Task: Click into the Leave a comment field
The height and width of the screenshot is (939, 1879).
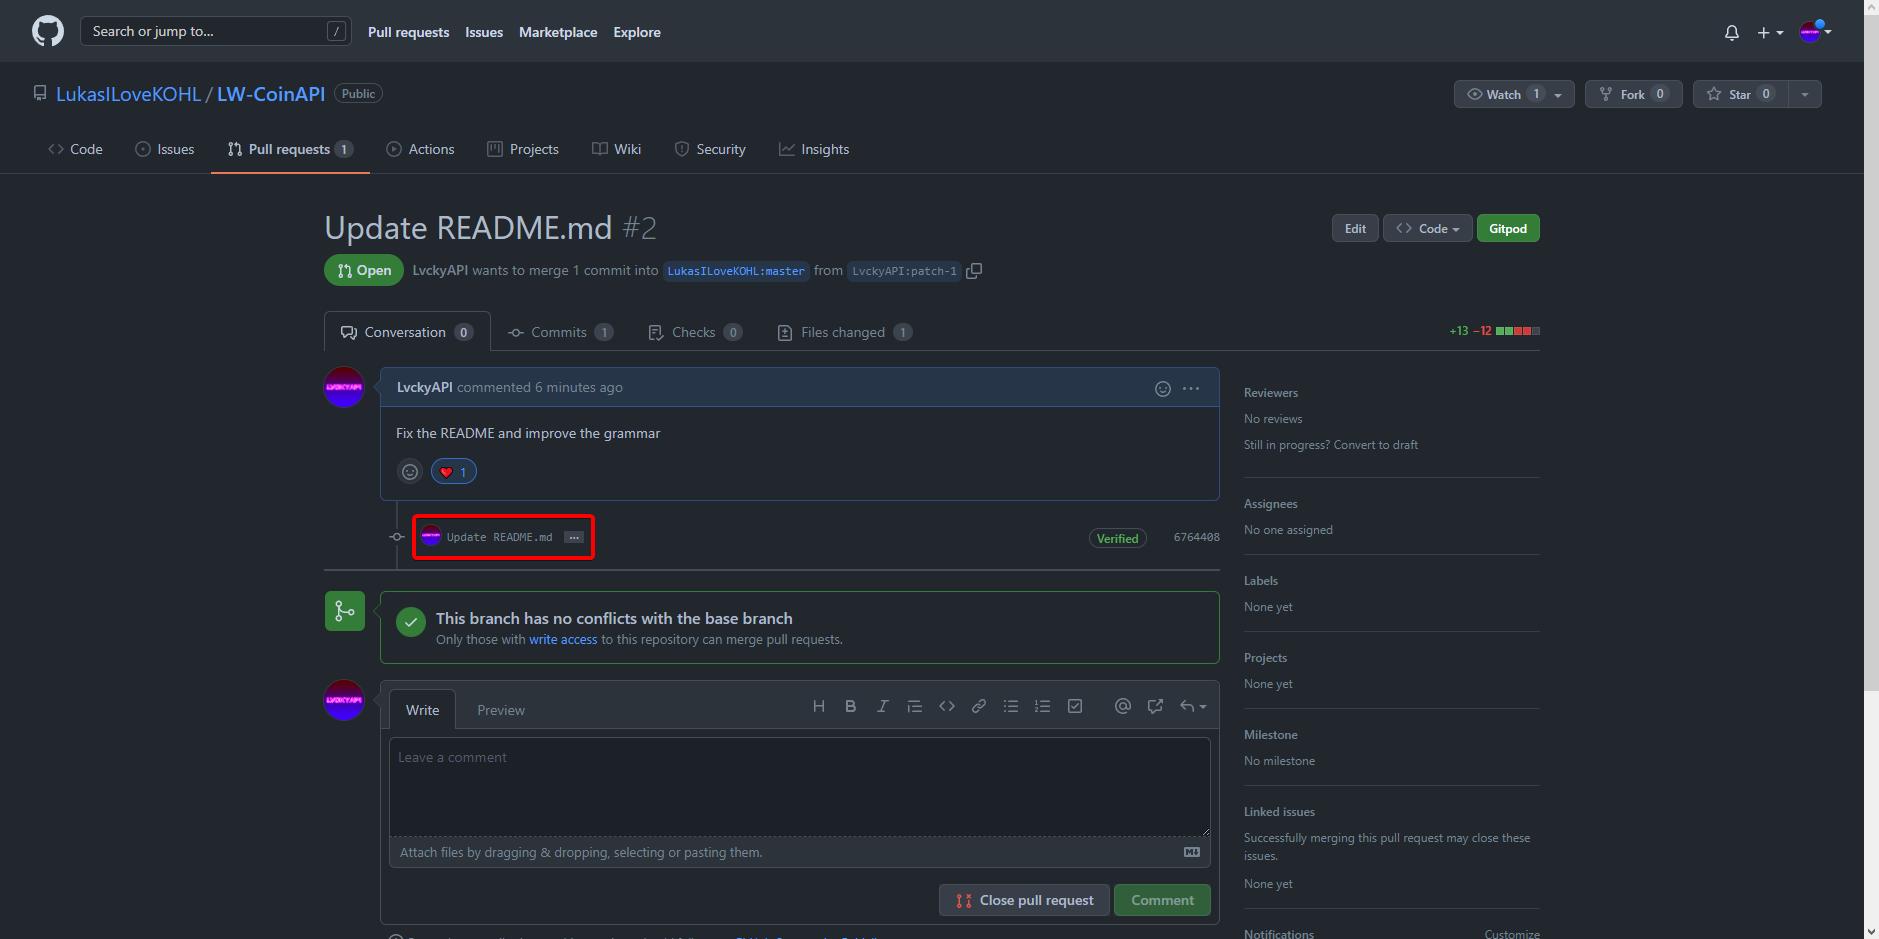Action: click(x=799, y=786)
